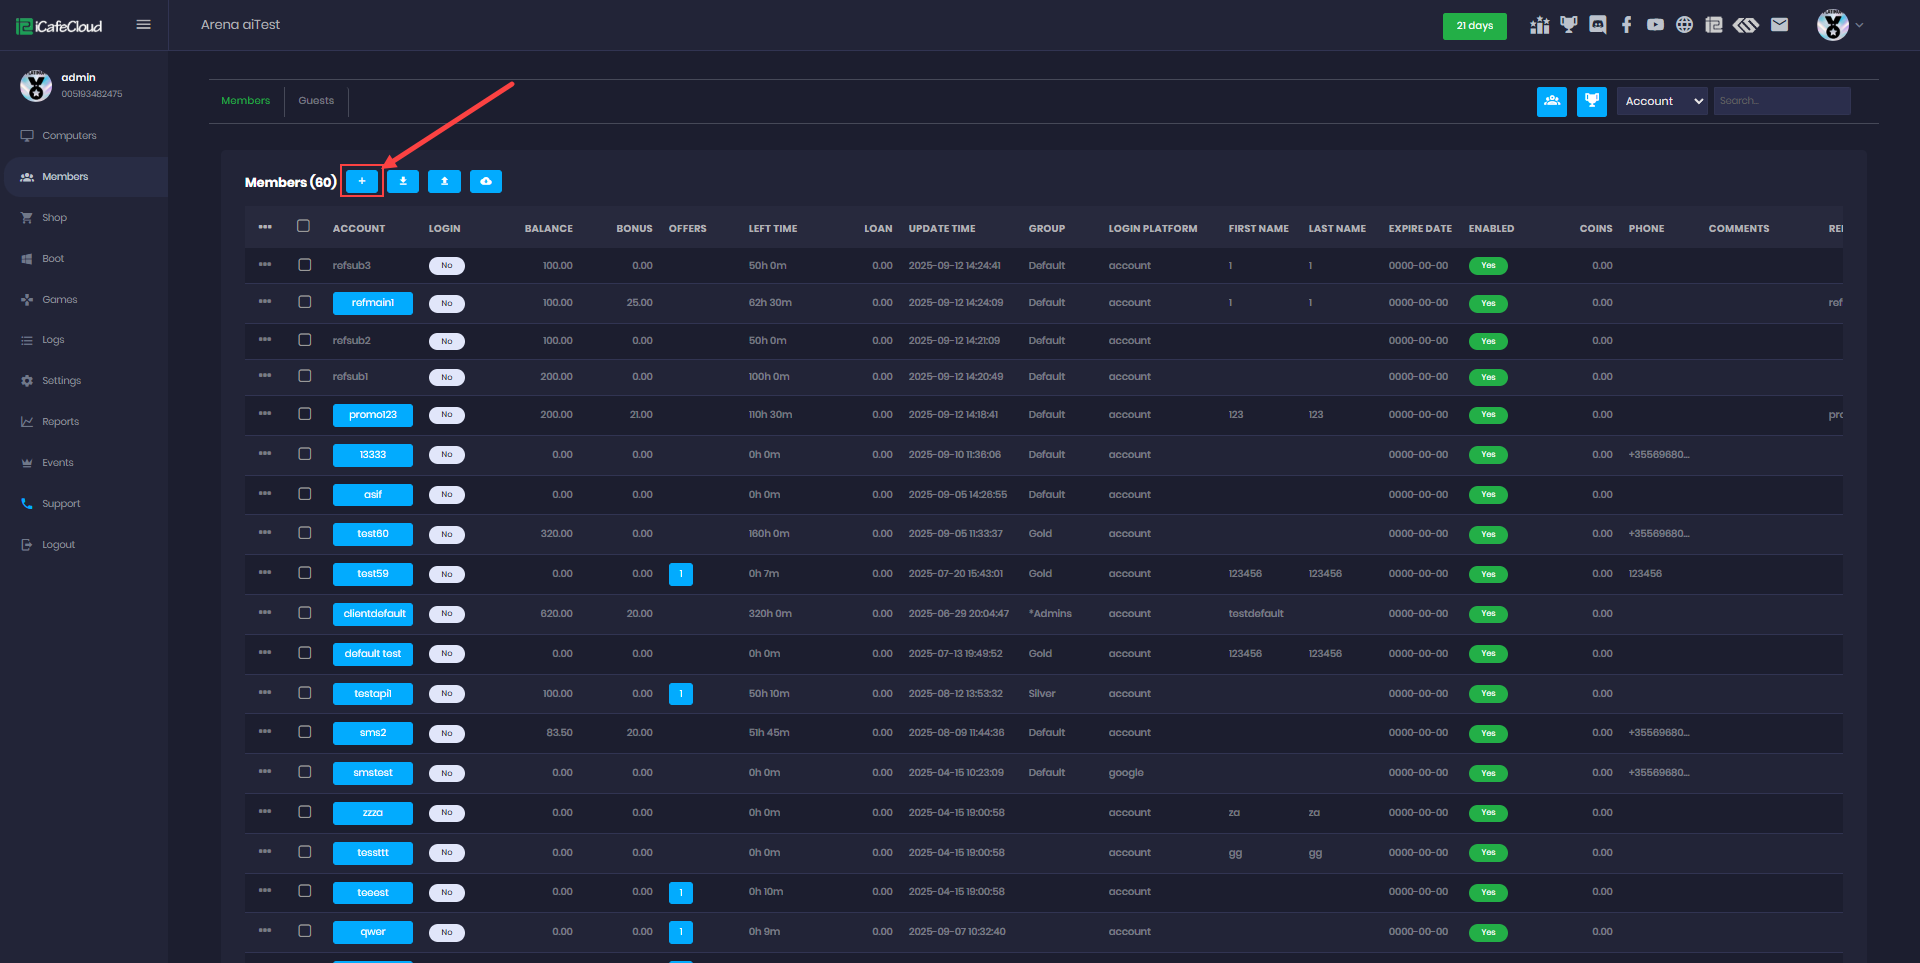Open the Discord icon in header
The image size is (1920, 963).
pos(1597,25)
